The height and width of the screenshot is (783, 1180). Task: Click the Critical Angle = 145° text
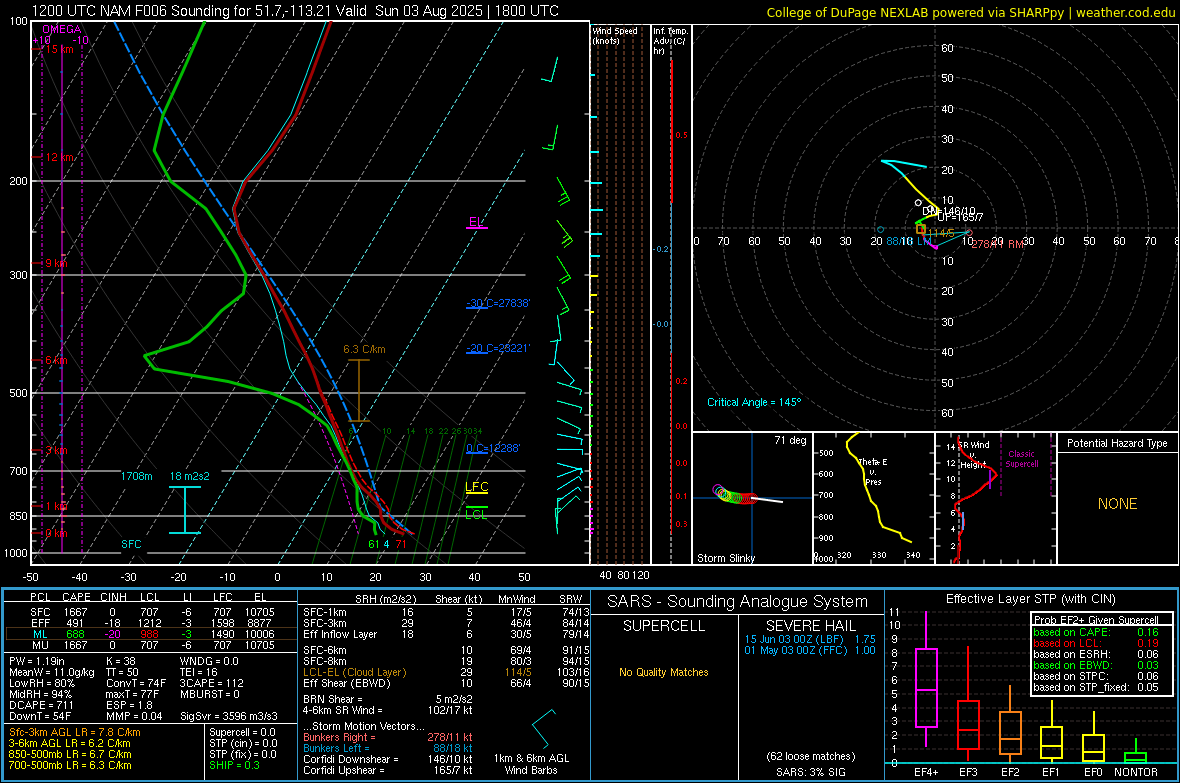click(754, 402)
